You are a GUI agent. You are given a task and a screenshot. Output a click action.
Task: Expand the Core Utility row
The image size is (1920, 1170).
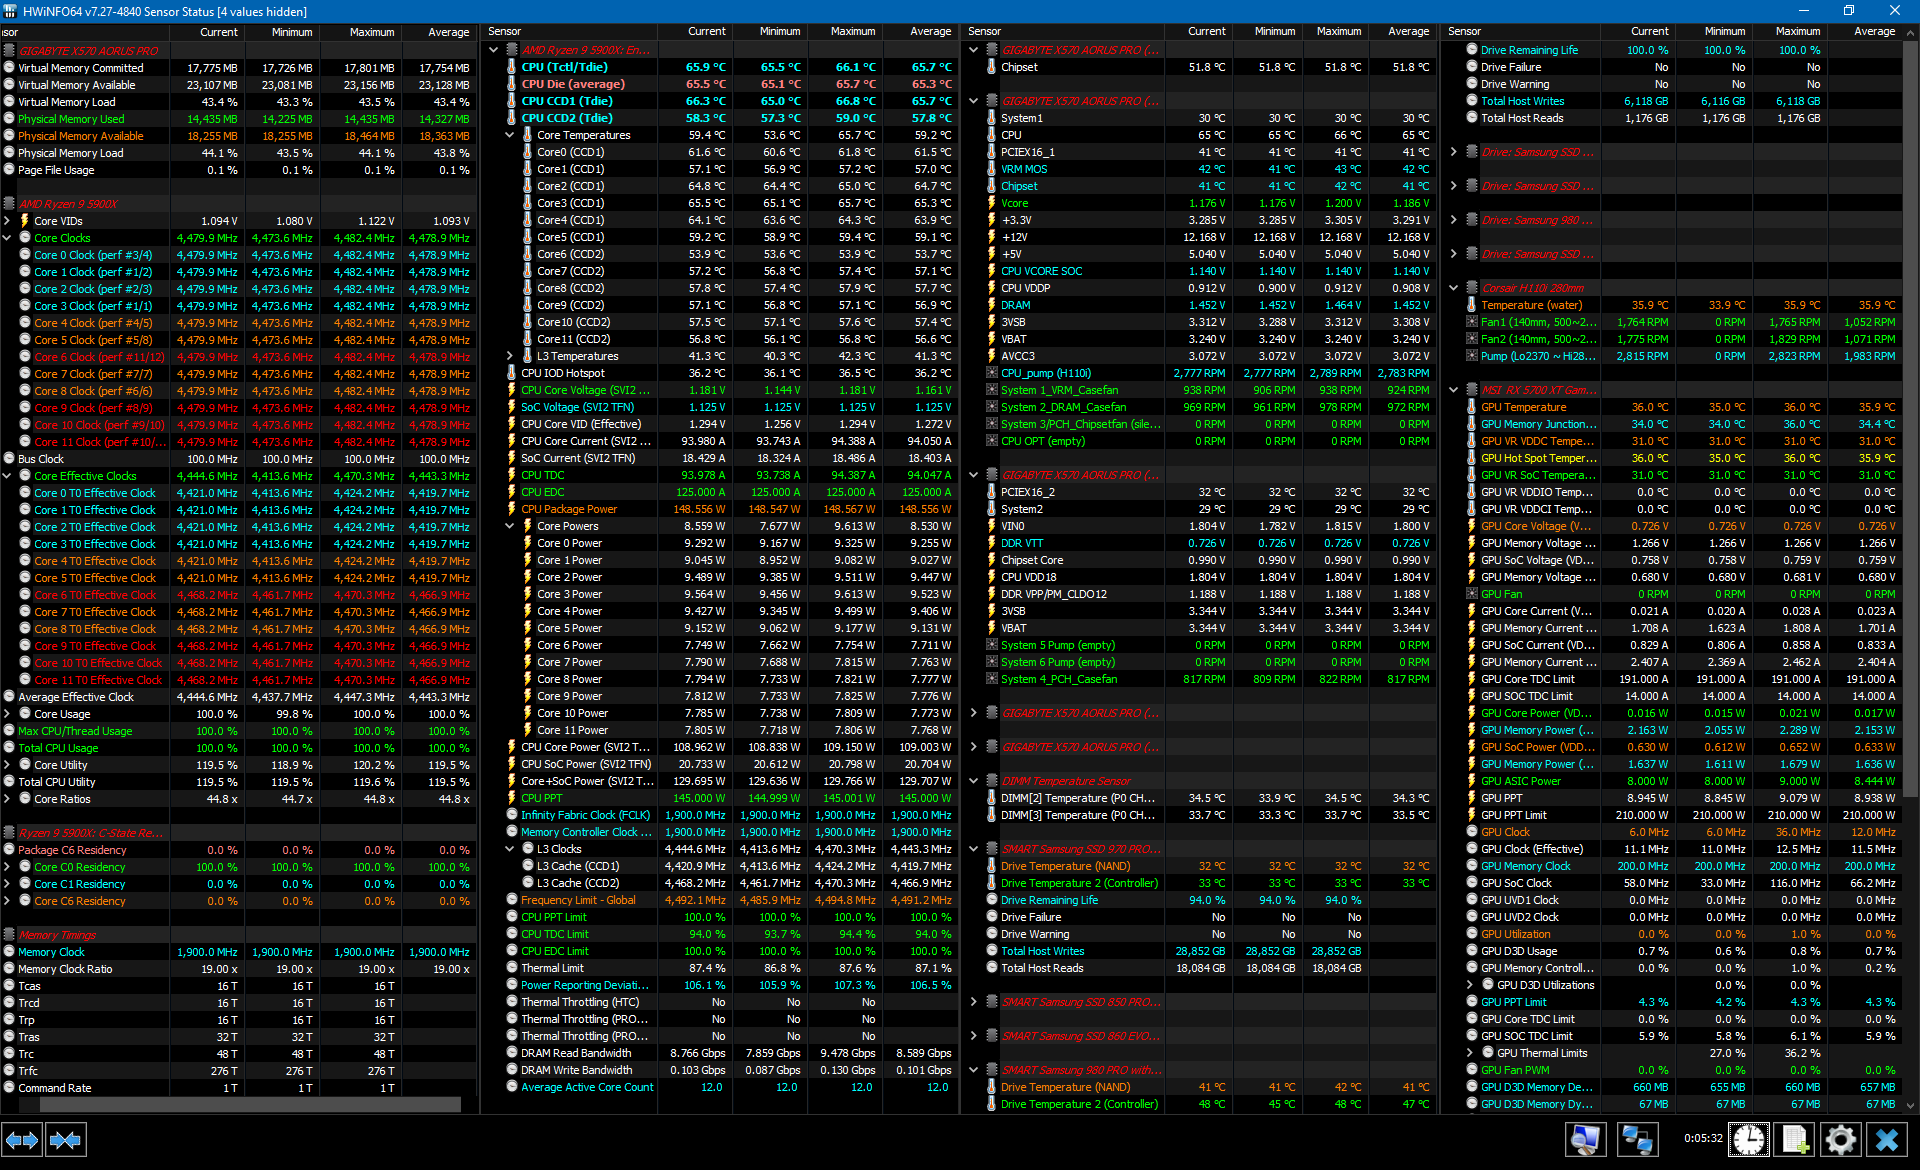click(x=7, y=765)
